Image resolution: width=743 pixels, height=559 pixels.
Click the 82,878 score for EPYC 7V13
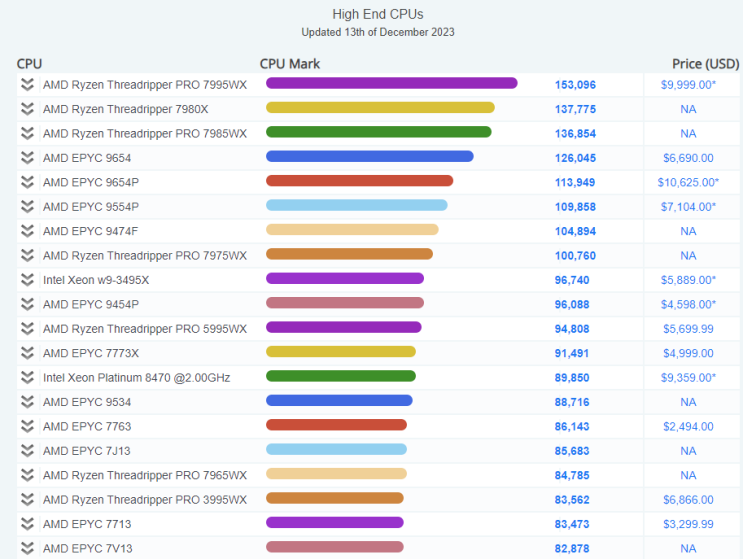click(572, 549)
